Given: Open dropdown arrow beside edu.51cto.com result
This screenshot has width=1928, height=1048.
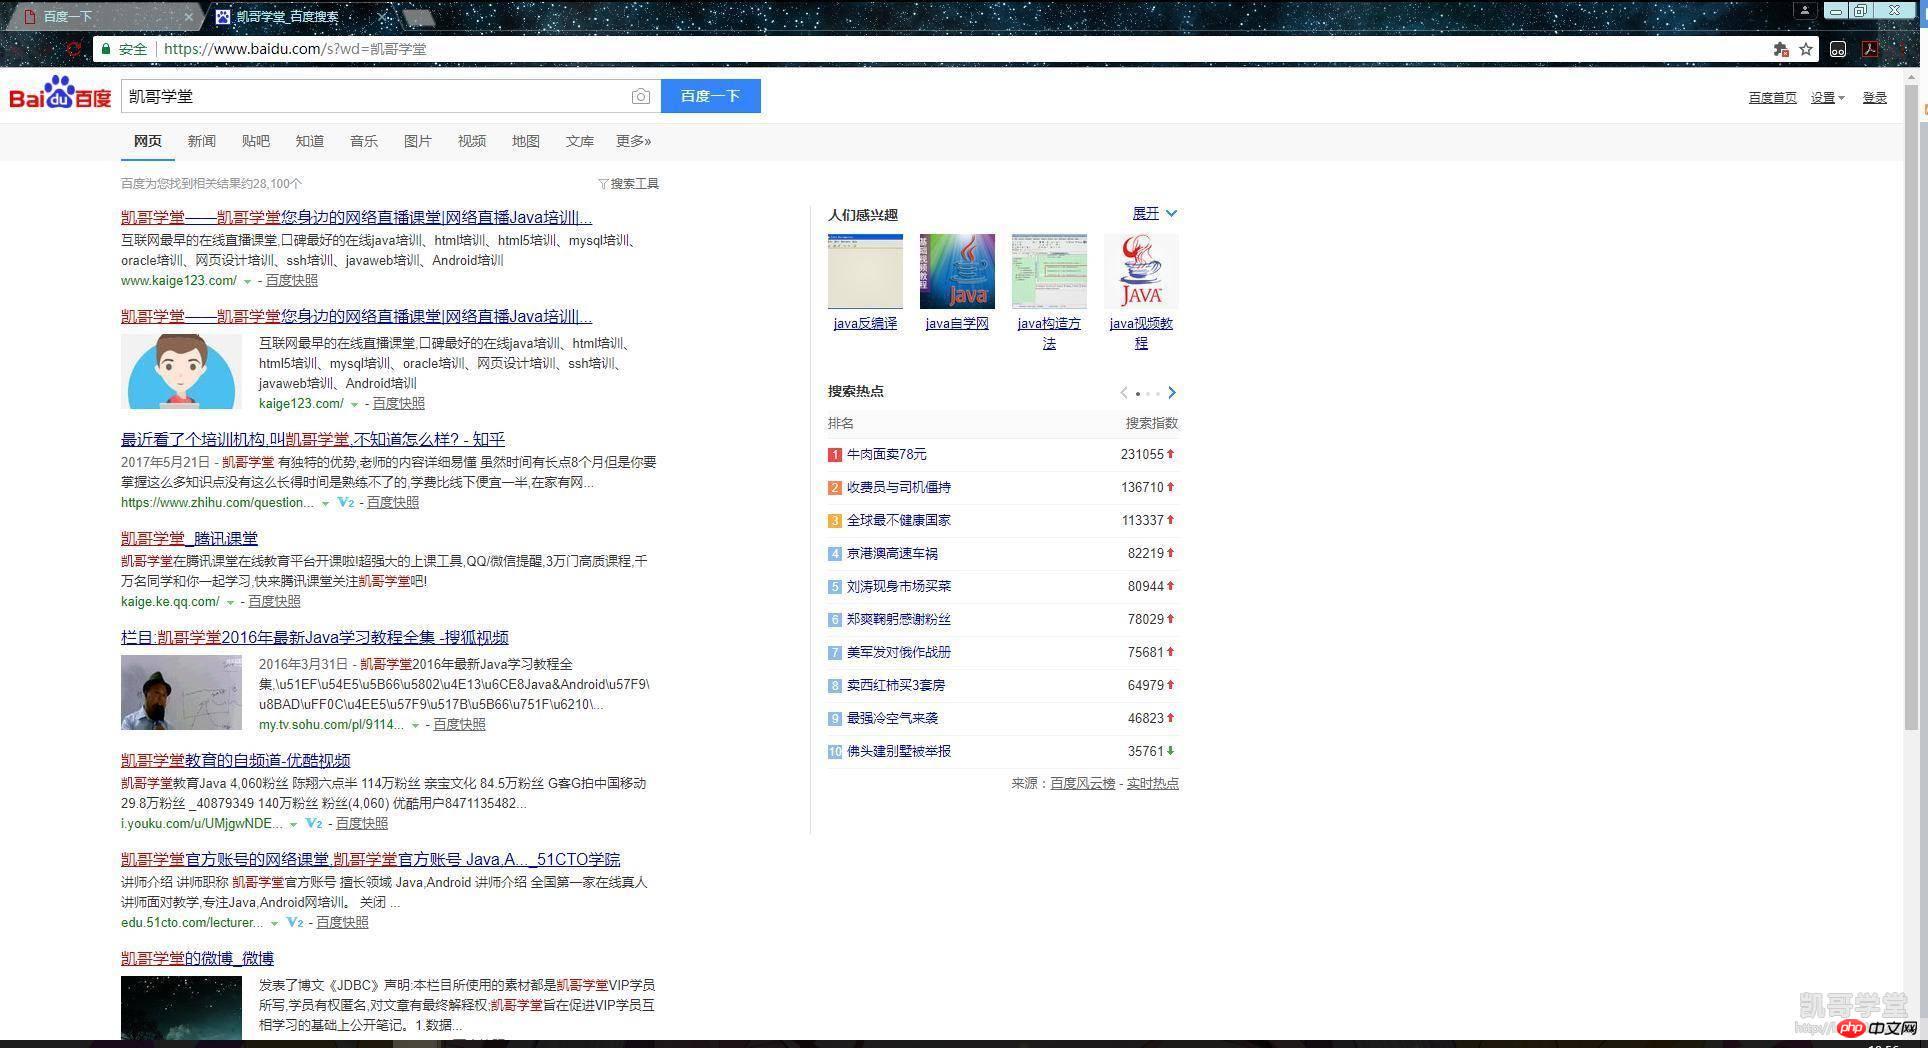Looking at the screenshot, I should tap(274, 923).
